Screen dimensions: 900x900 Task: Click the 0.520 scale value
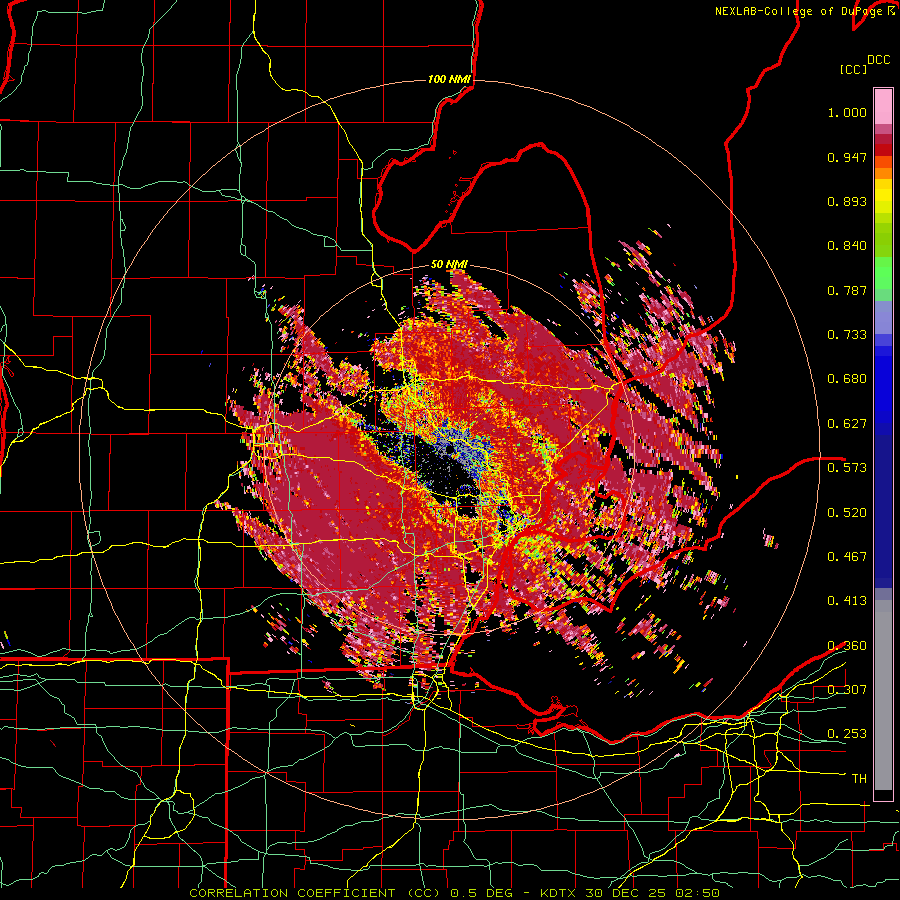(847, 512)
